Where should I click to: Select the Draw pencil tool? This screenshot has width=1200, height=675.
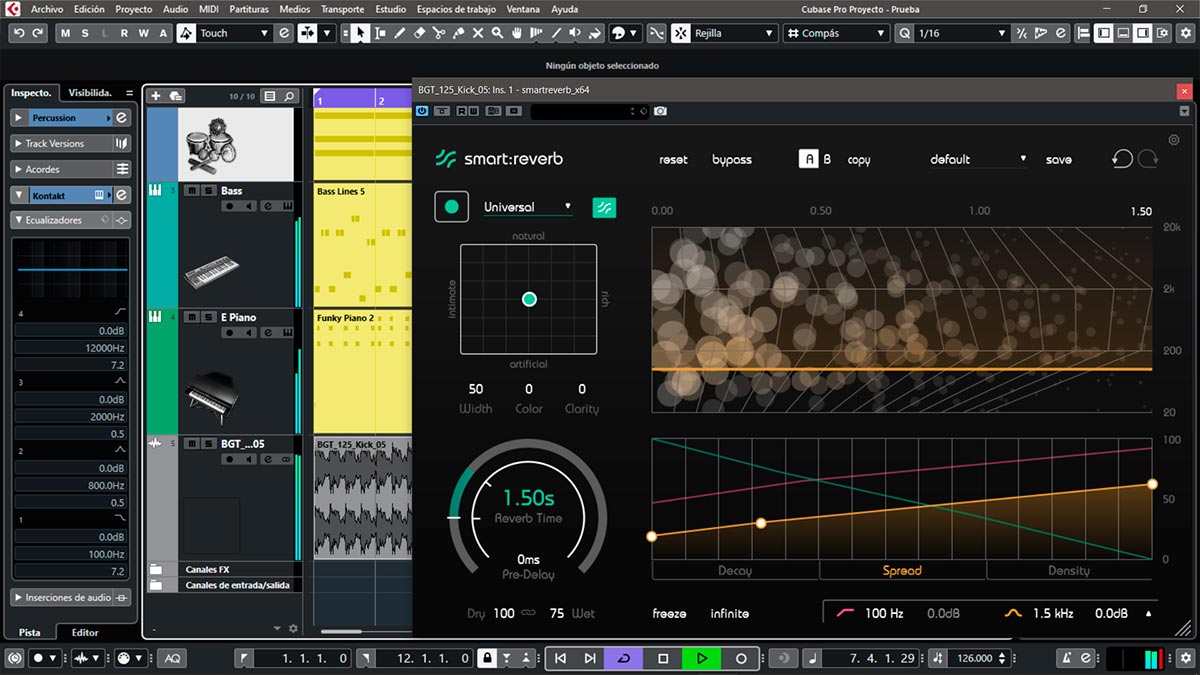400,33
